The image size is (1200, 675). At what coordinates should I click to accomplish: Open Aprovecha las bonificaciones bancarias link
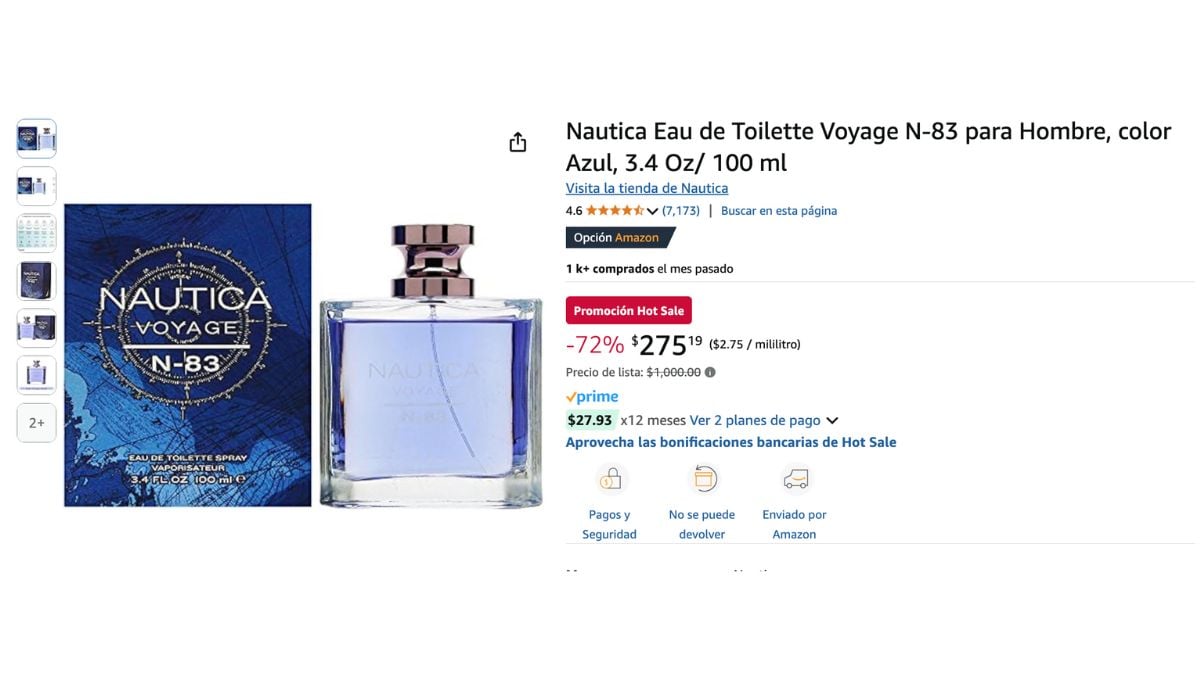pyautogui.click(x=731, y=442)
